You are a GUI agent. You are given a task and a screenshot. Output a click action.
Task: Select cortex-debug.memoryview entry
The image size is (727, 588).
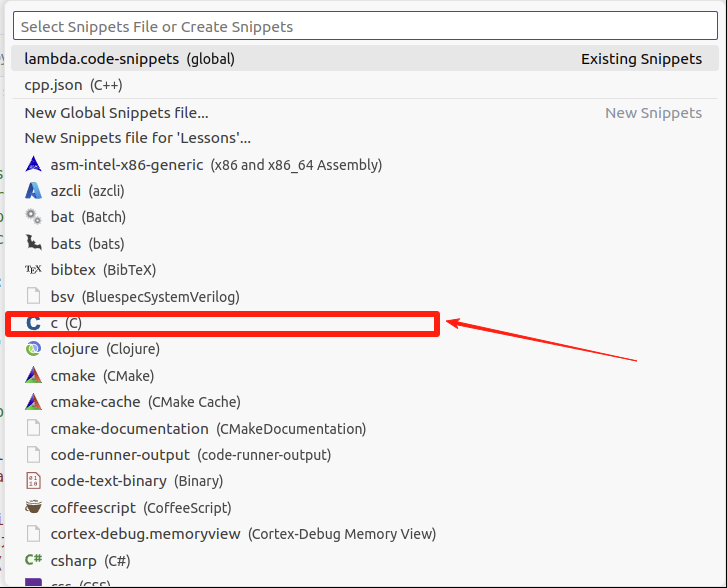click(x=365, y=534)
